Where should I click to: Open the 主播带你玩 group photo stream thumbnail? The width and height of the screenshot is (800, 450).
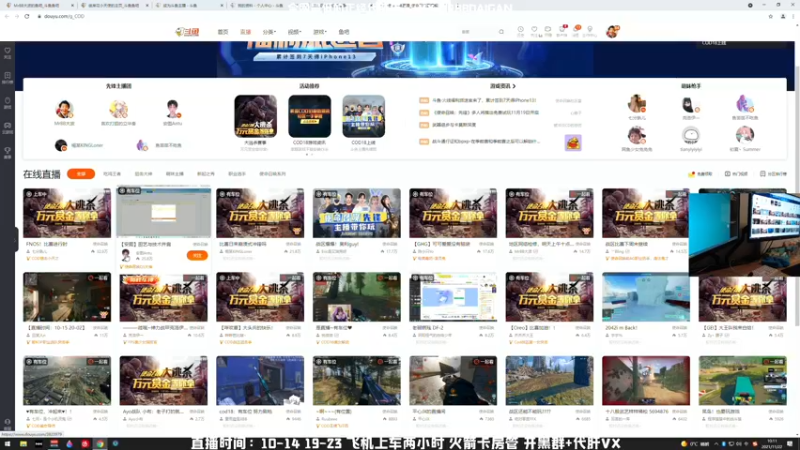(x=357, y=213)
